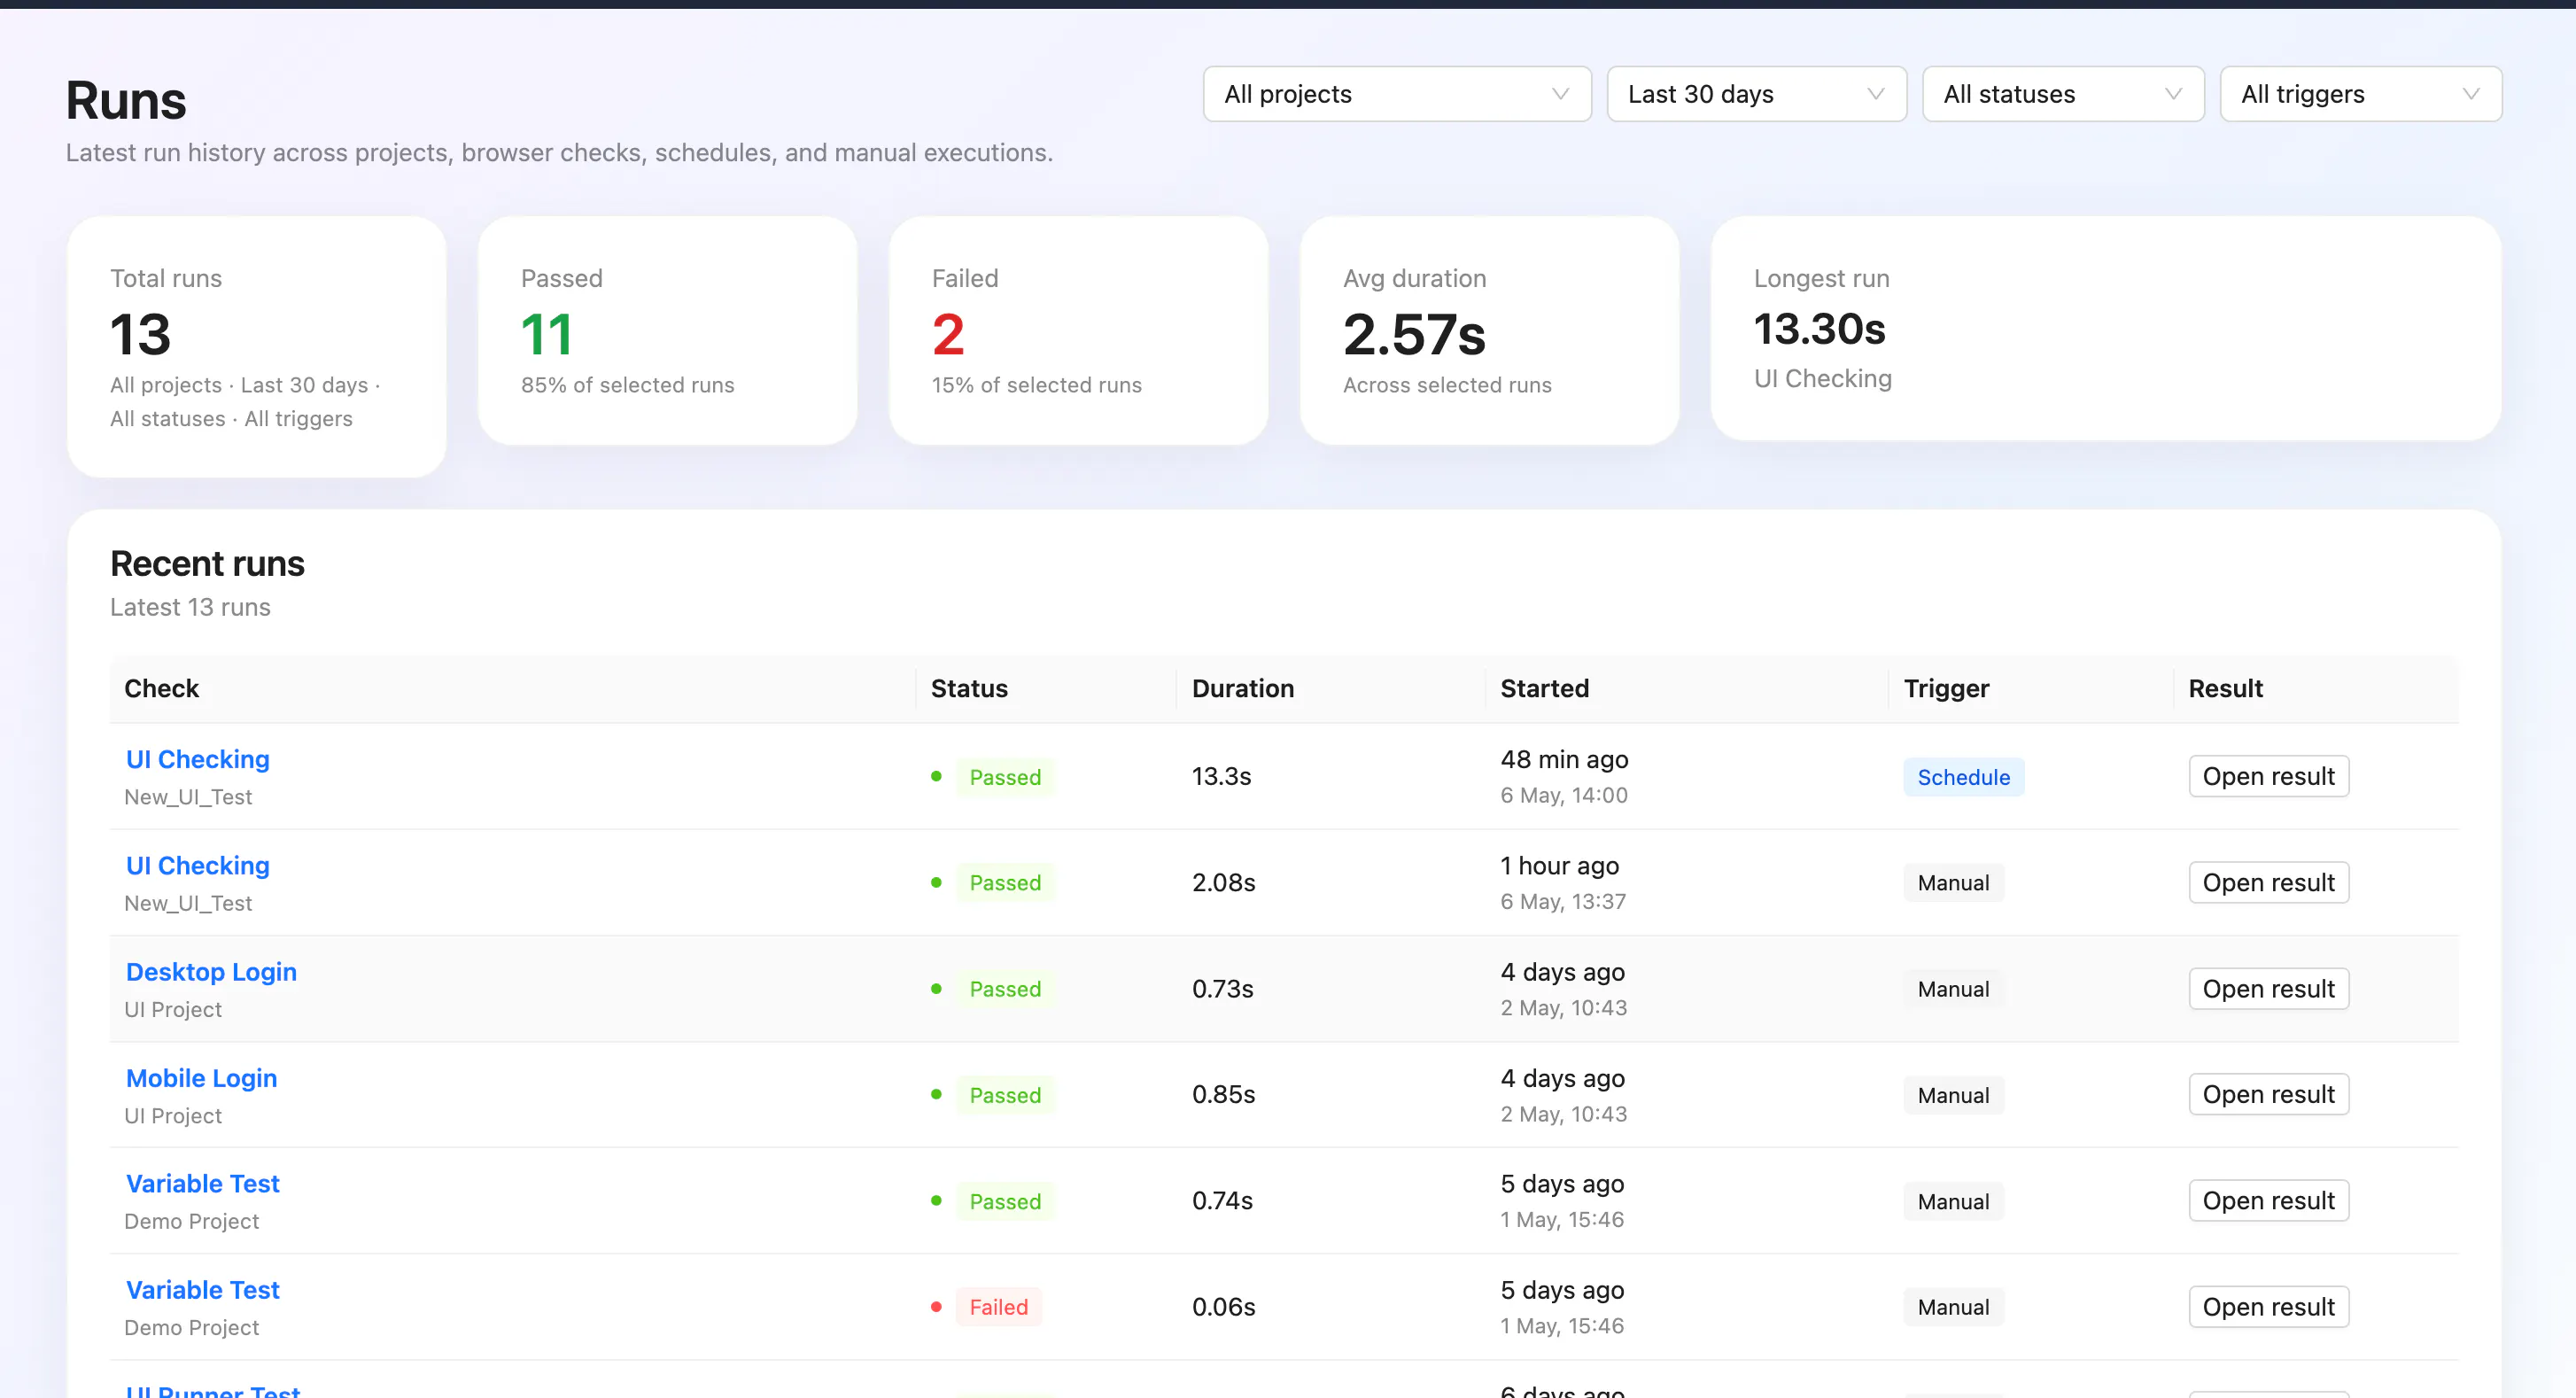Click the Passed badge in the Desktop Login row
Image resolution: width=2576 pixels, height=1398 pixels.
click(1005, 989)
